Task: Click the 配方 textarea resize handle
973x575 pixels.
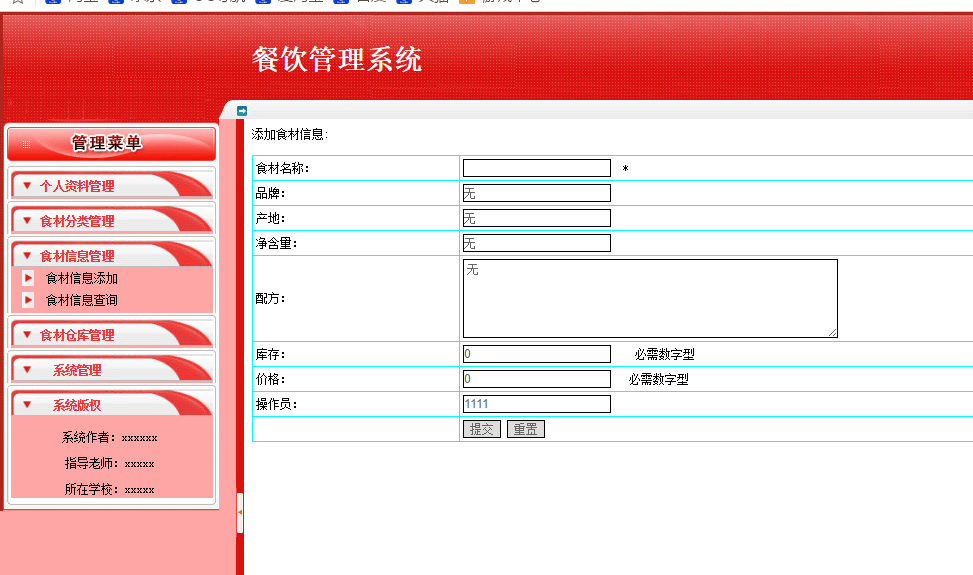Action: [832, 332]
